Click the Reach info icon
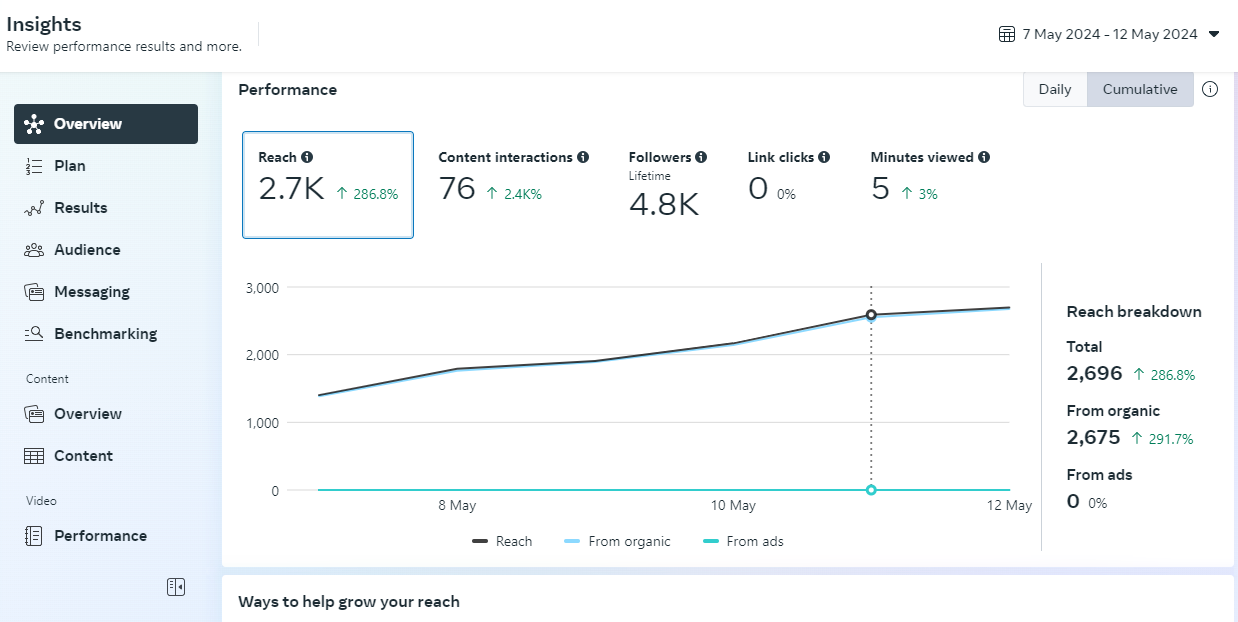This screenshot has height=622, width=1238. pos(307,157)
